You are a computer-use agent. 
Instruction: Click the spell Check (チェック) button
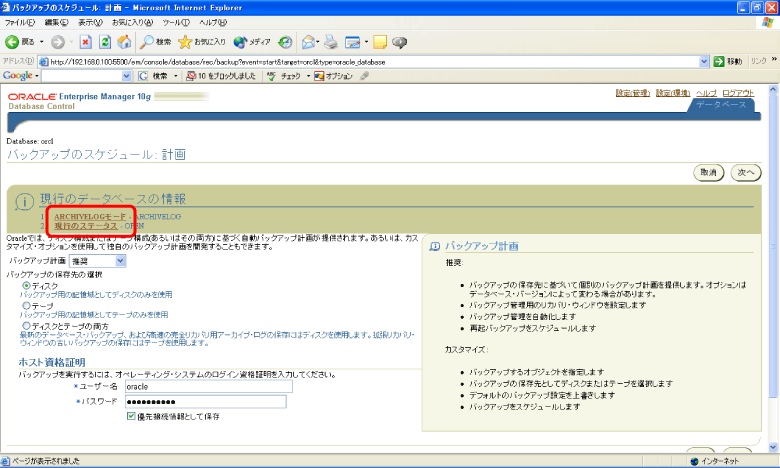(284, 76)
